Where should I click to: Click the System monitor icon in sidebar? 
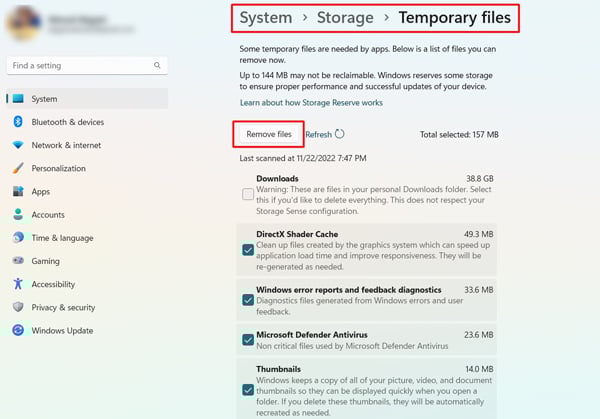(x=18, y=99)
